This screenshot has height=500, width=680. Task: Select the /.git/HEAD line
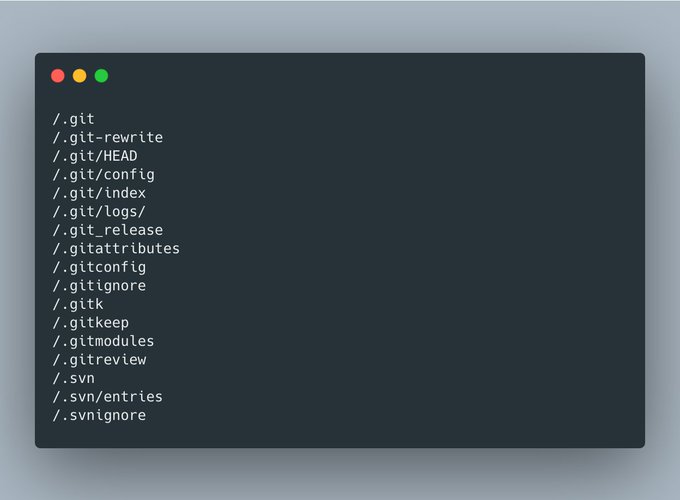click(x=95, y=156)
